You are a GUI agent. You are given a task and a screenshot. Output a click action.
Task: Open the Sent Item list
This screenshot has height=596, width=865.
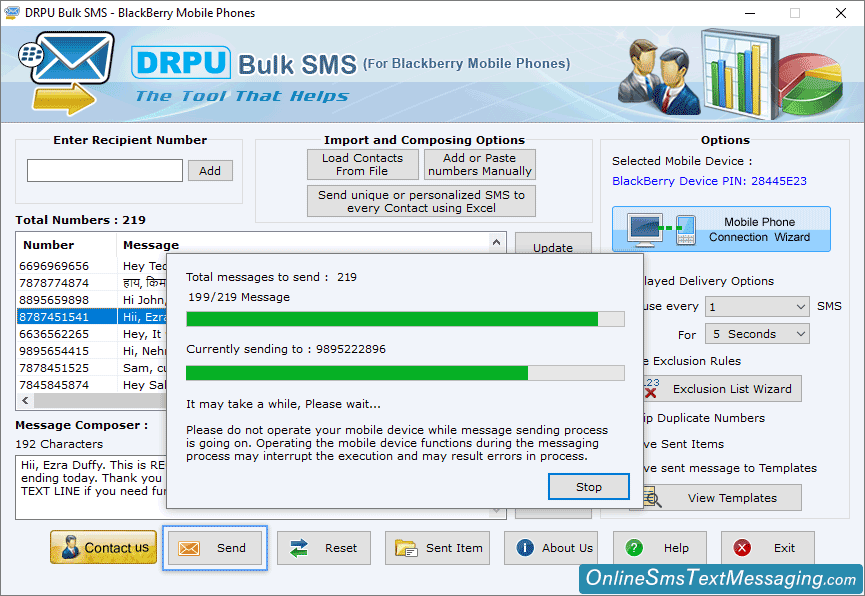coord(437,548)
